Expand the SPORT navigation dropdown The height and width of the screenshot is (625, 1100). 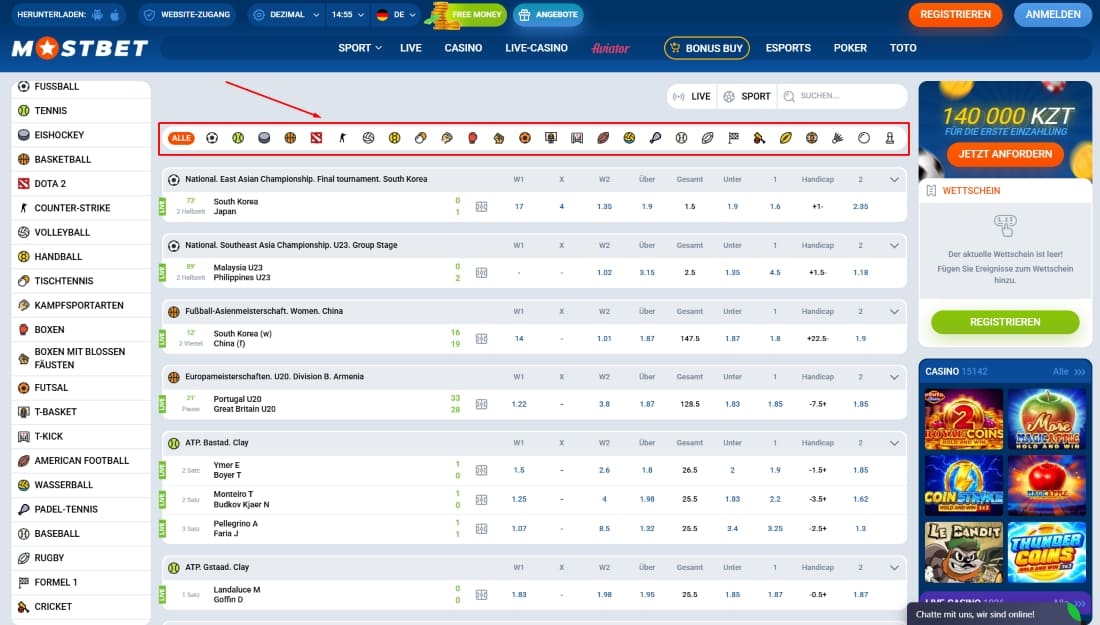pos(360,48)
